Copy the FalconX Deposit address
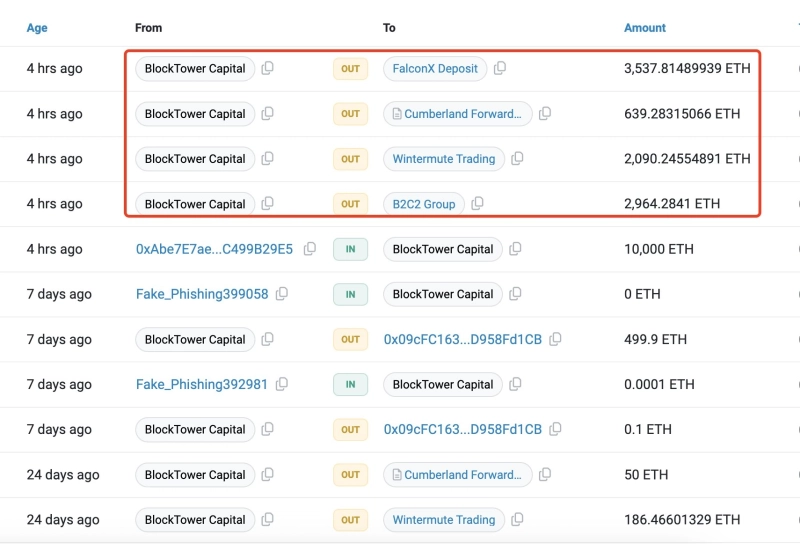Screen dimensions: 800x544 pyautogui.click(x=500, y=69)
